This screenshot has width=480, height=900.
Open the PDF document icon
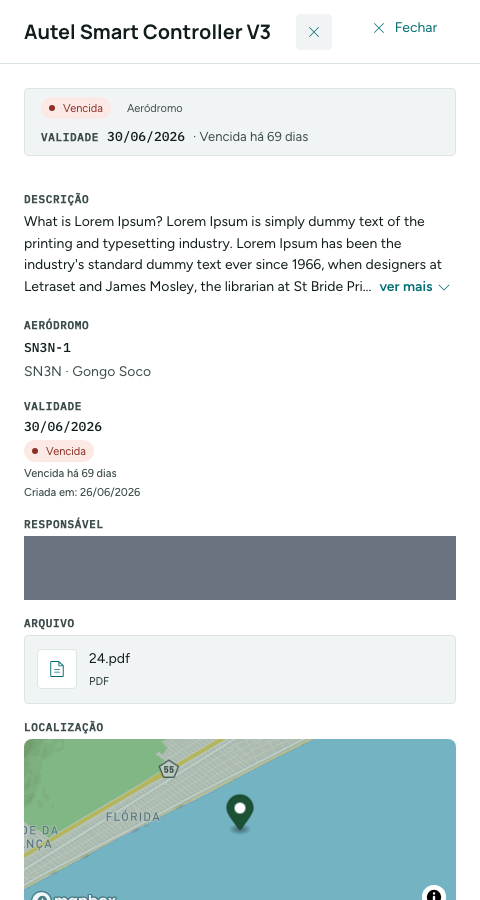57,669
